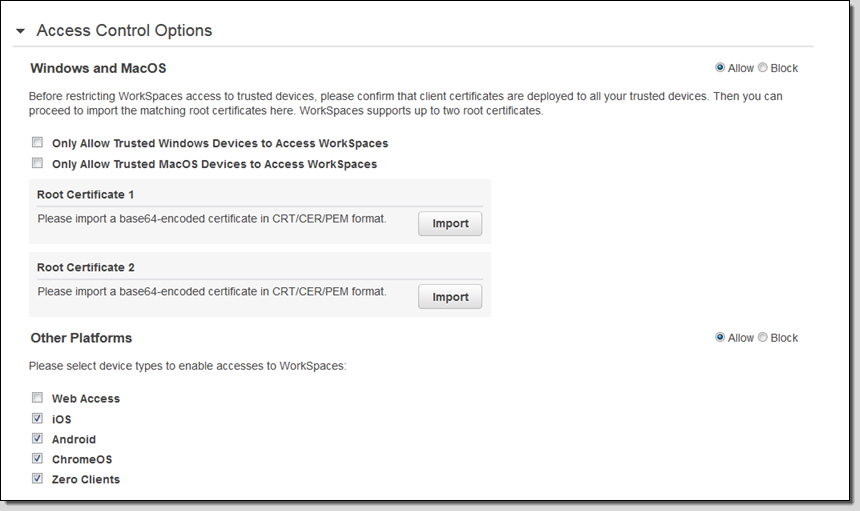Click Import for Root Certificate 1
The image size is (860, 511).
(449, 223)
